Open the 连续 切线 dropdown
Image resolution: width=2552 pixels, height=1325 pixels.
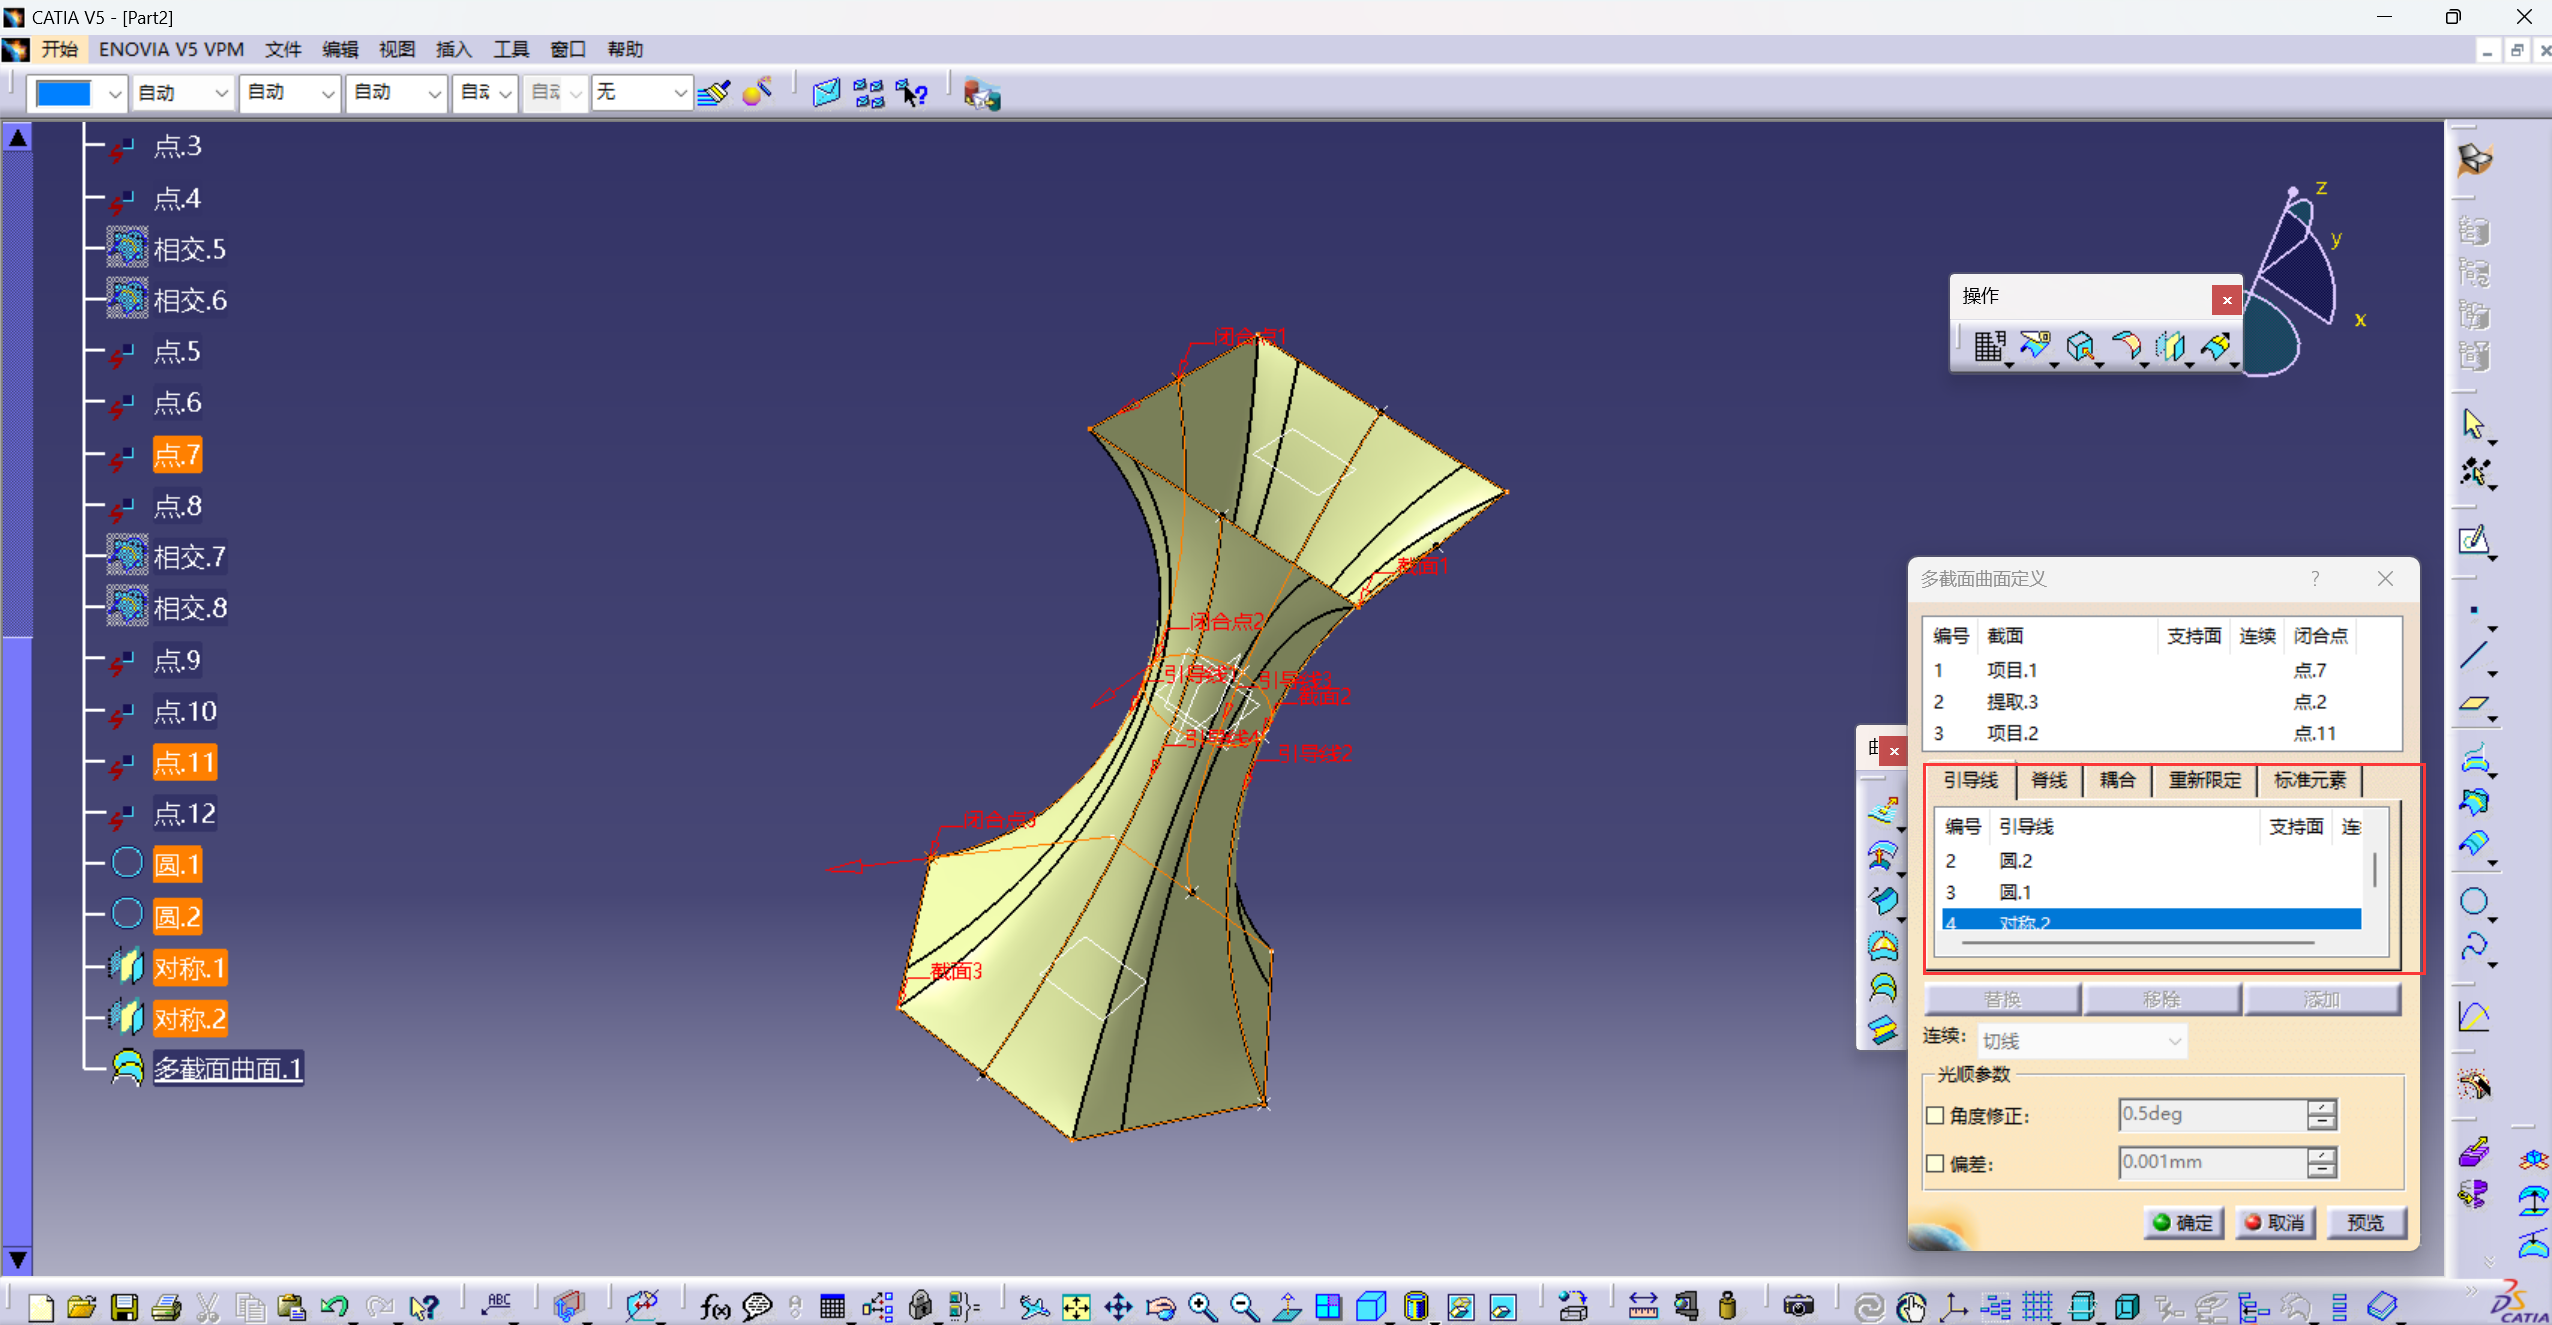coord(2082,1041)
